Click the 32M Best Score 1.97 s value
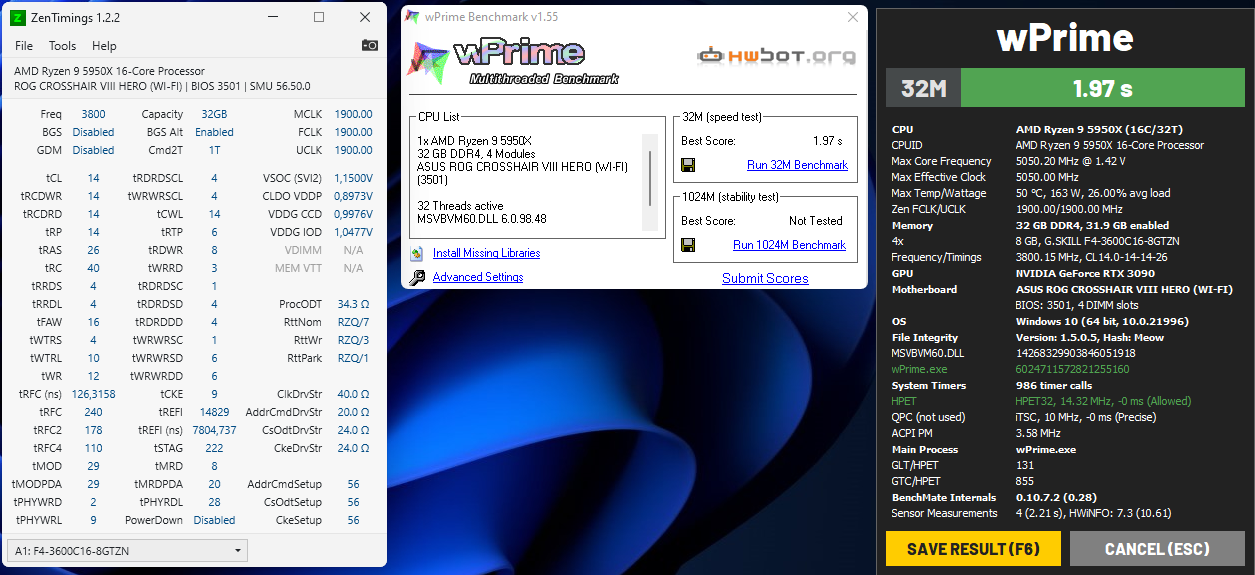Image resolution: width=1255 pixels, height=575 pixels. click(x=827, y=141)
